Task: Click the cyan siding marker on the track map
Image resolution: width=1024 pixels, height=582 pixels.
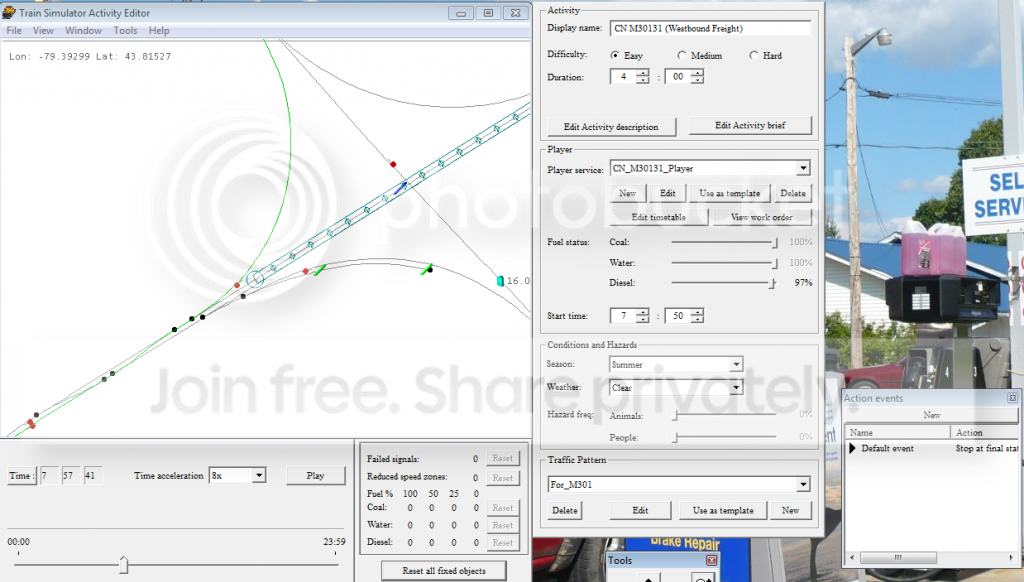Action: (x=501, y=281)
